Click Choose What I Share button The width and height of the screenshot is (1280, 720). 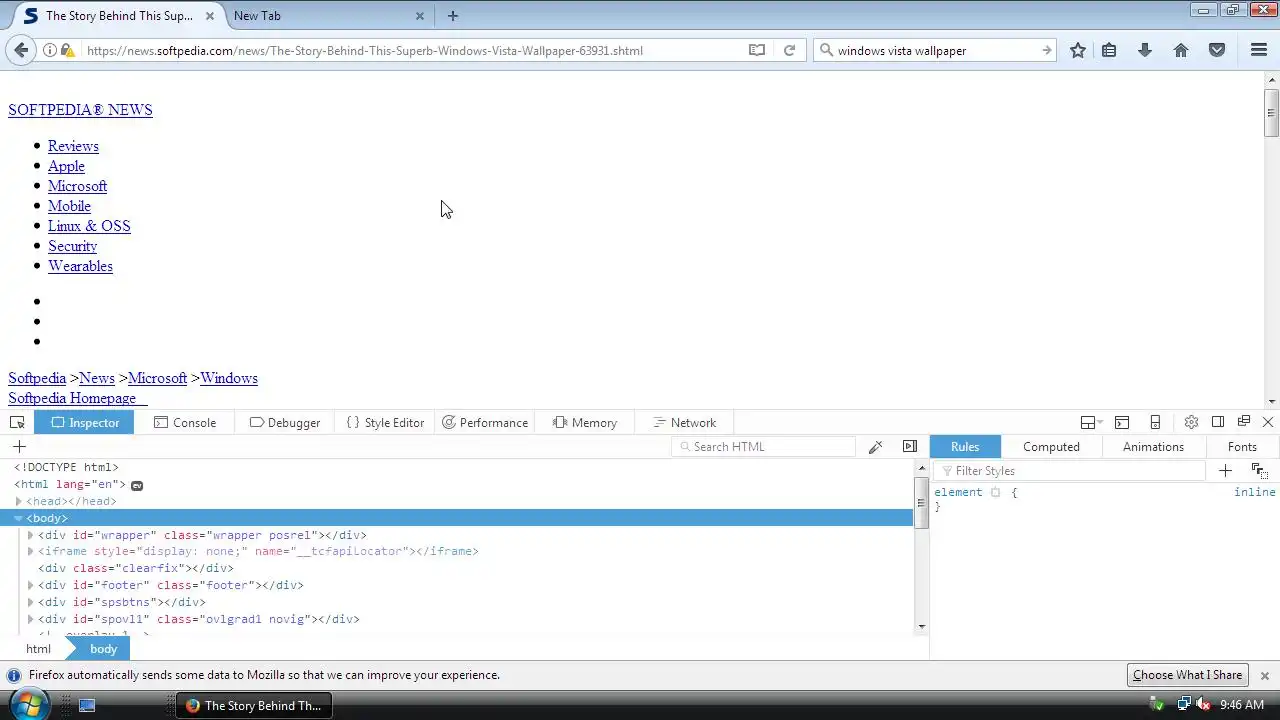pyautogui.click(x=1187, y=675)
